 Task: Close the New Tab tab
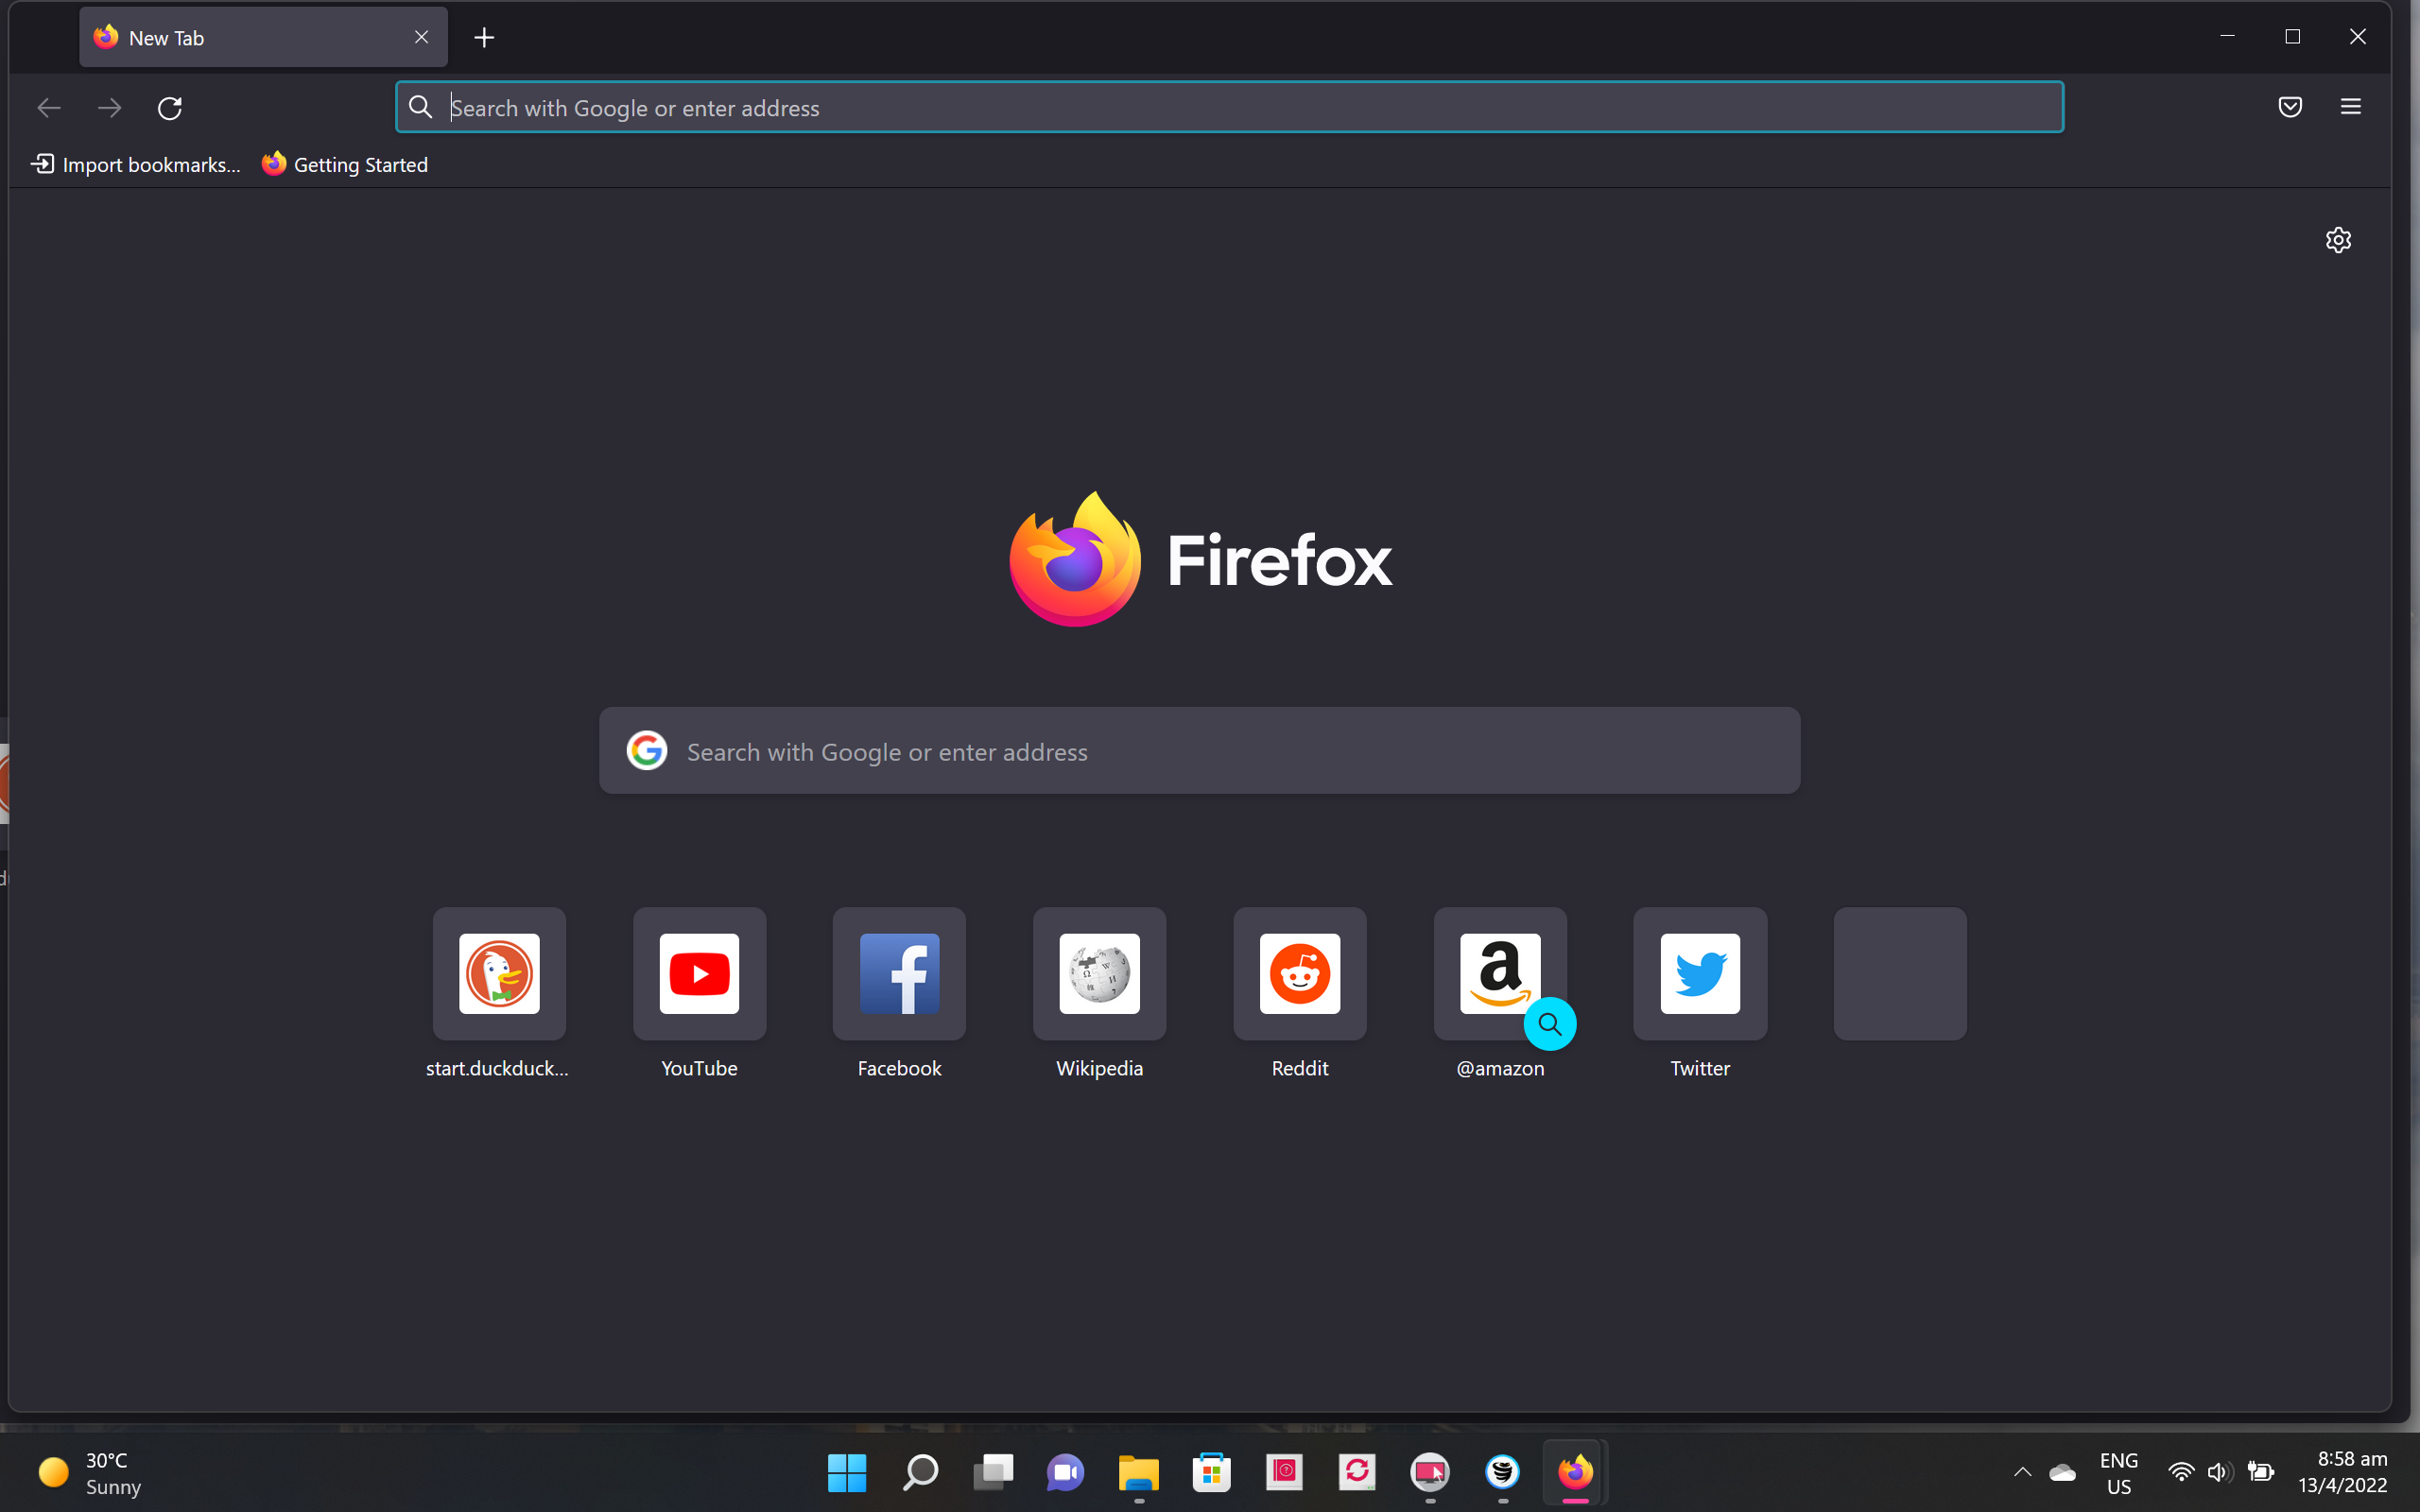421,37
